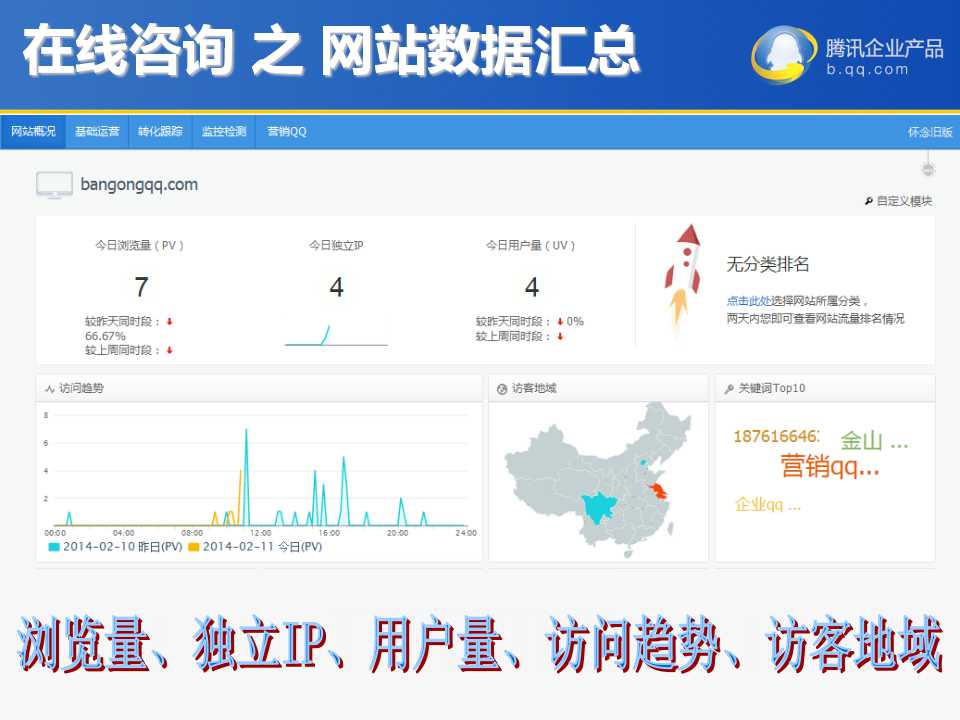This screenshot has width=960, height=720.
Task: Switch to the 基础运营 tab
Action: pyautogui.click(x=97, y=132)
